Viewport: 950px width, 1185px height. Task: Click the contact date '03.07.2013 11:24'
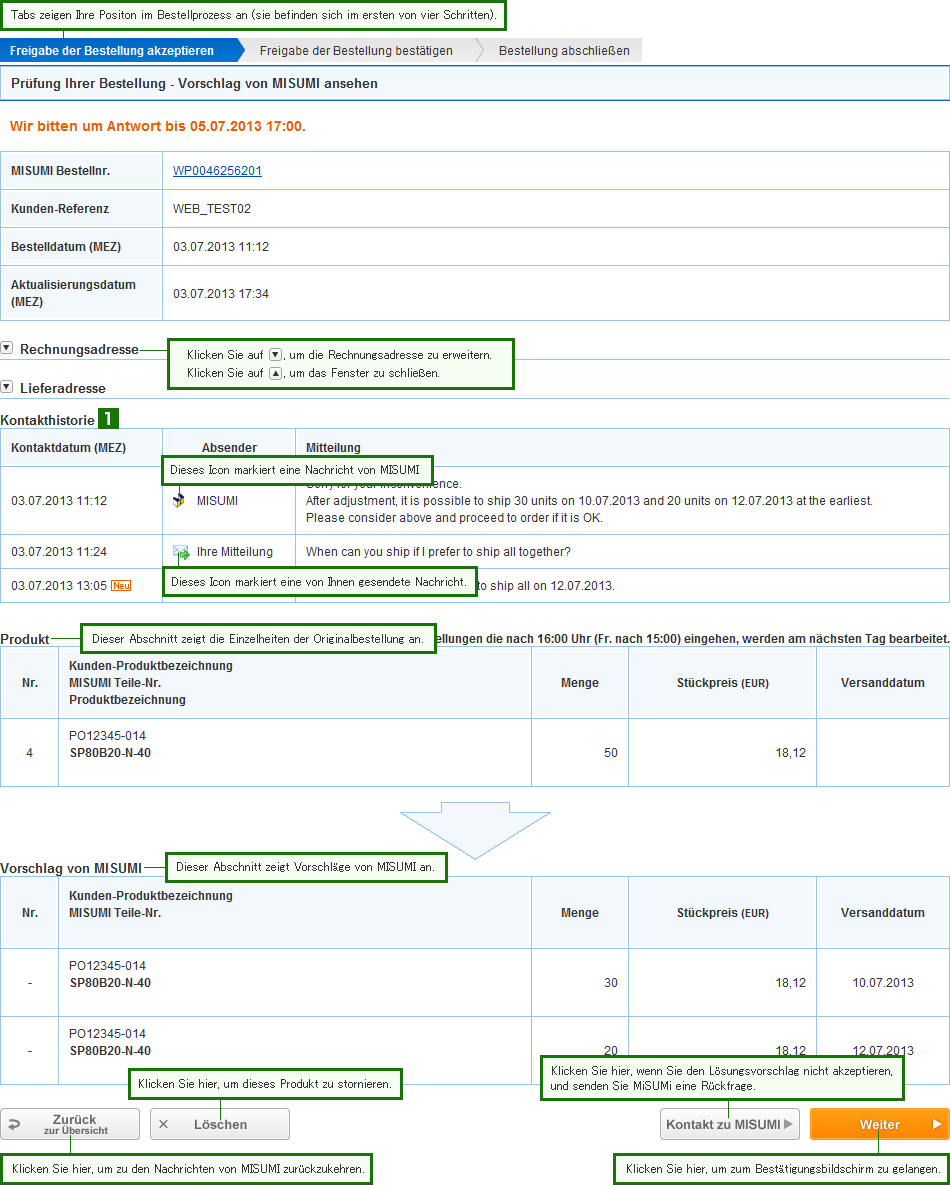tap(59, 552)
